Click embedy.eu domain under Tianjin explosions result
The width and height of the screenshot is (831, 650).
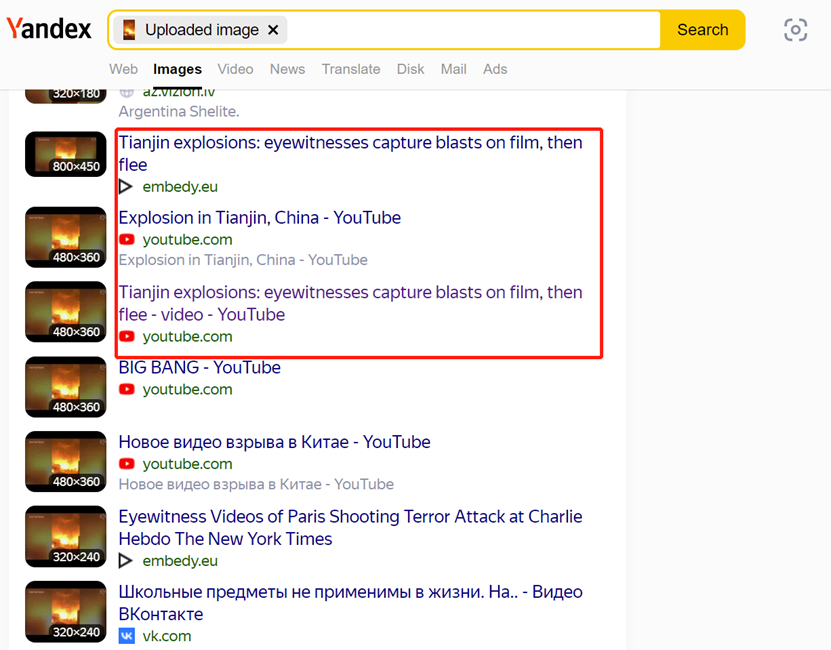pyautogui.click(x=180, y=187)
